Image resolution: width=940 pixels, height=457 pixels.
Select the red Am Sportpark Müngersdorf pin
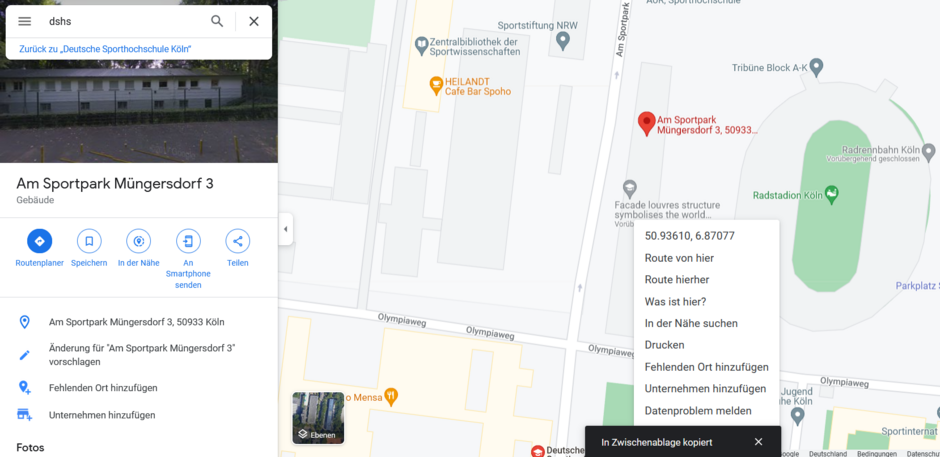[646, 124]
